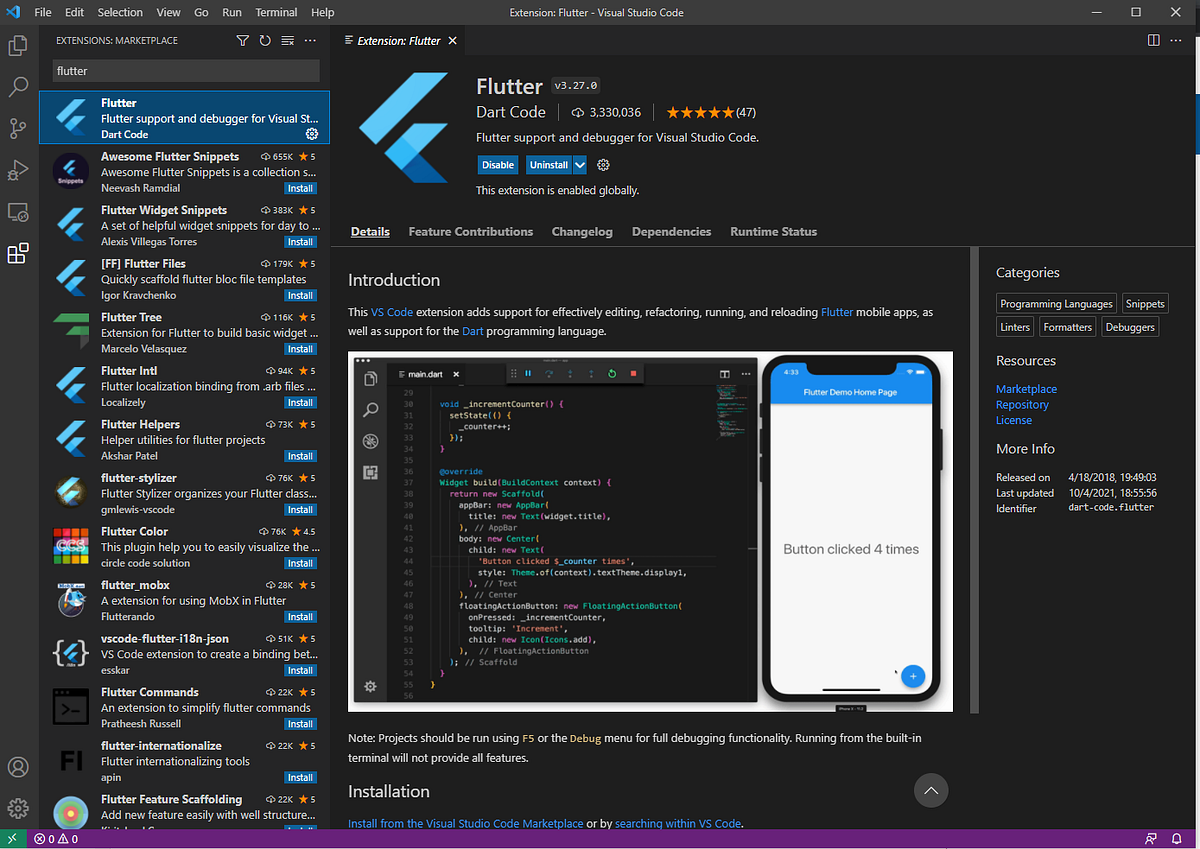This screenshot has width=1200, height=849.
Task: Open the Run and Debug view
Action: pyautogui.click(x=18, y=170)
